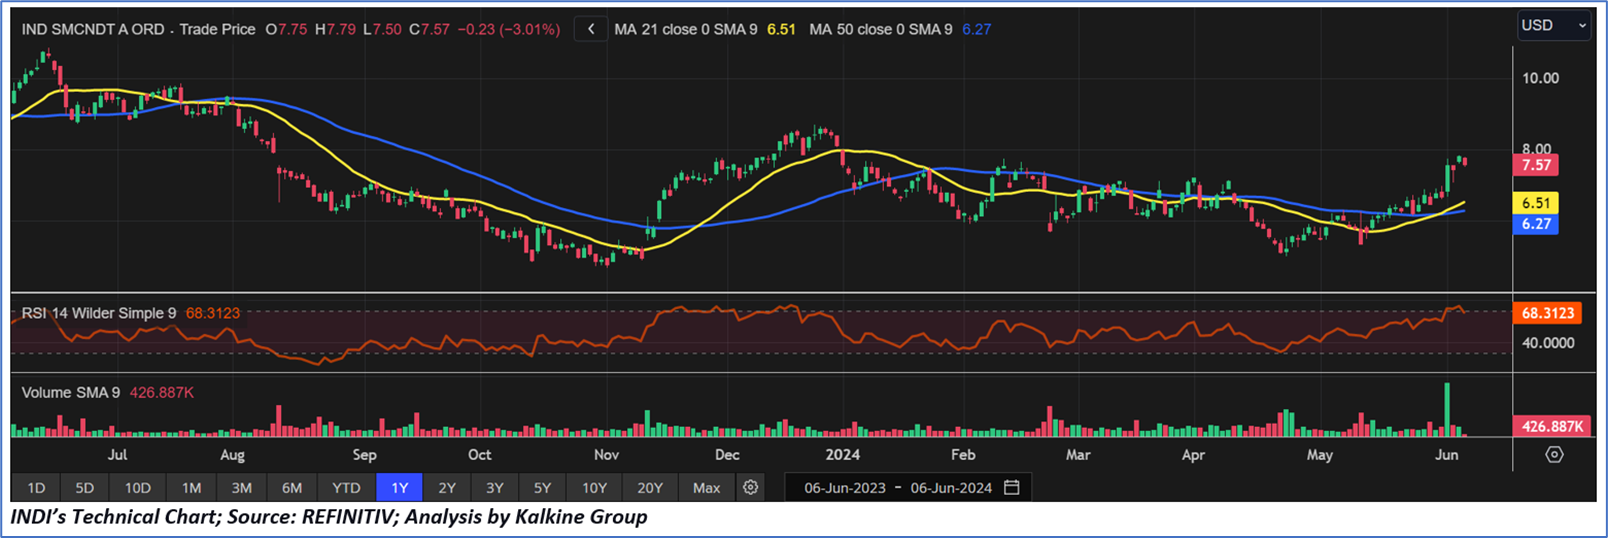Click the IND SMCNDT A ORD ticker label

93,29
